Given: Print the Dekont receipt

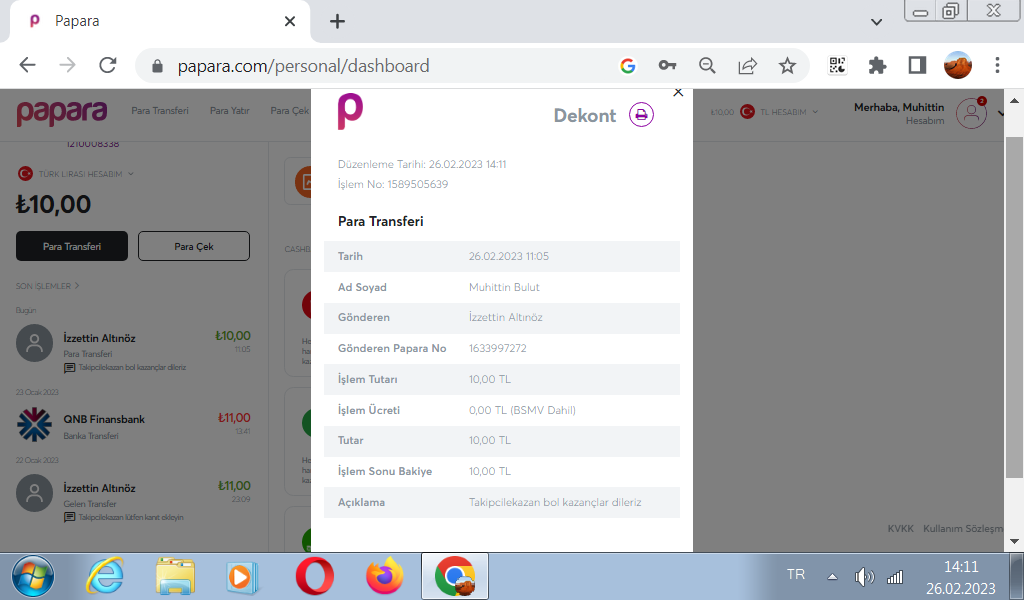Looking at the screenshot, I should coord(641,115).
